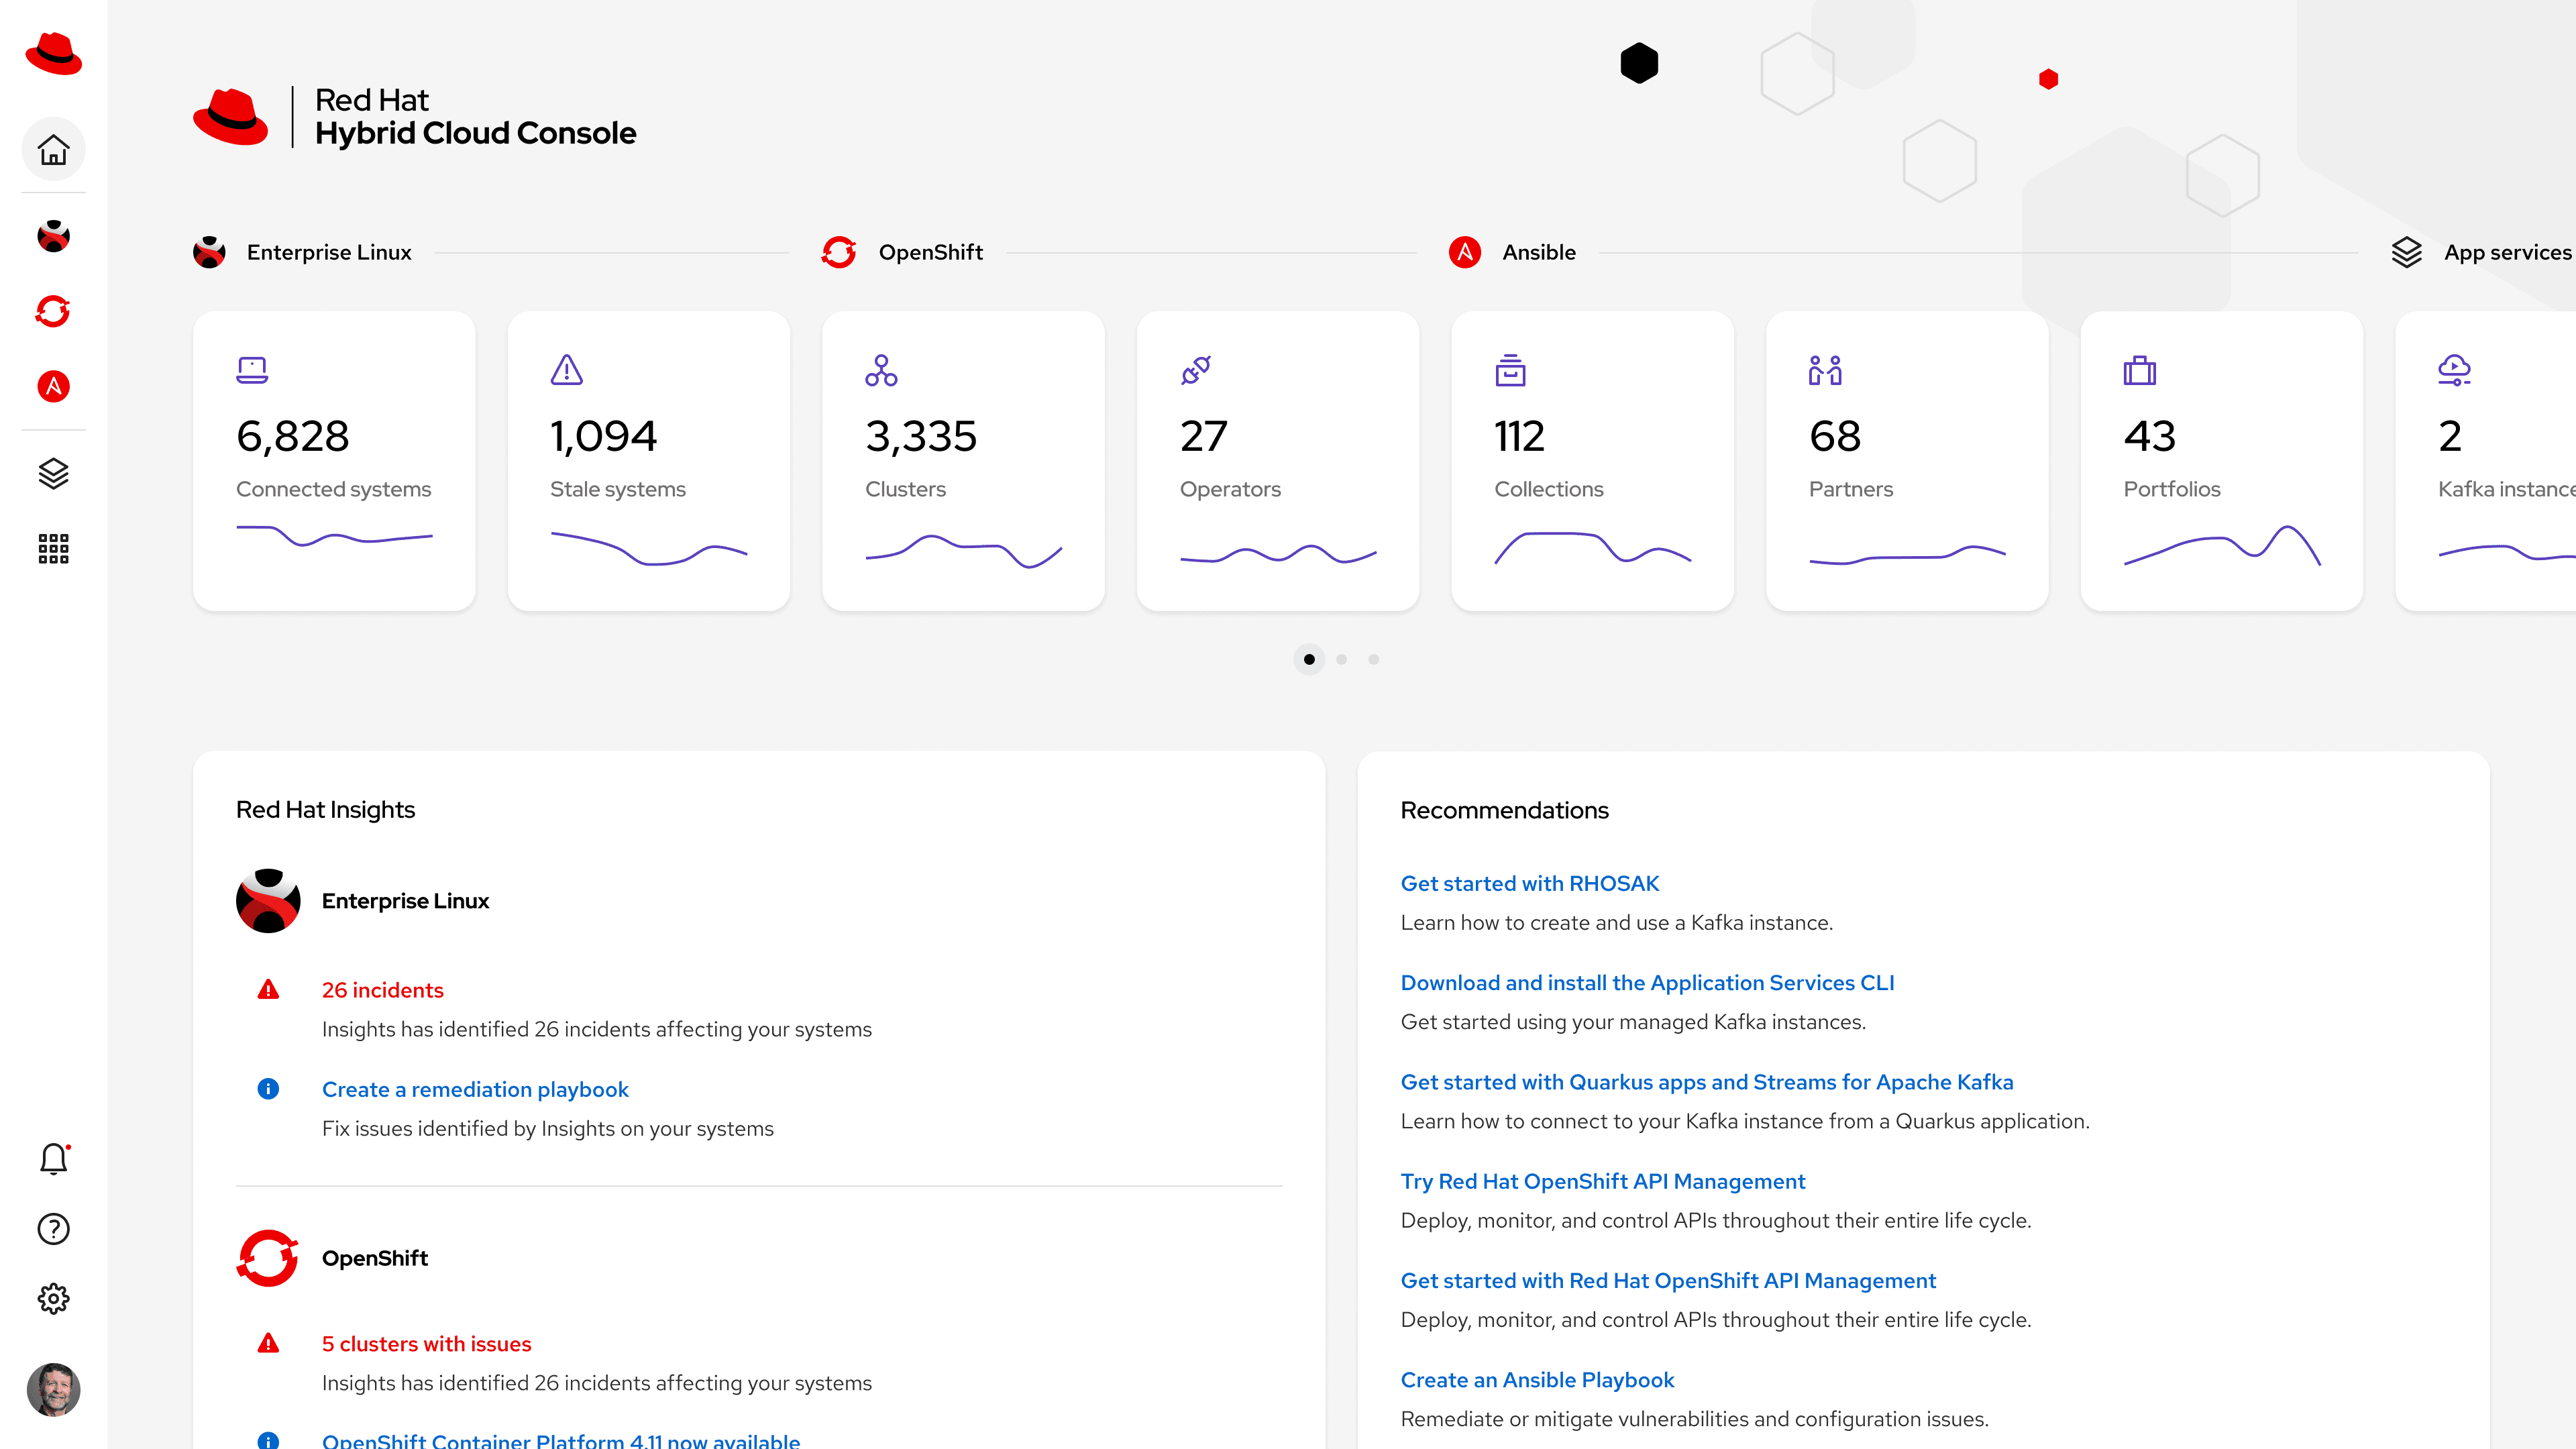Click the info icon beside Create a remediation playbook
2576x1449 pixels.
268,1089
